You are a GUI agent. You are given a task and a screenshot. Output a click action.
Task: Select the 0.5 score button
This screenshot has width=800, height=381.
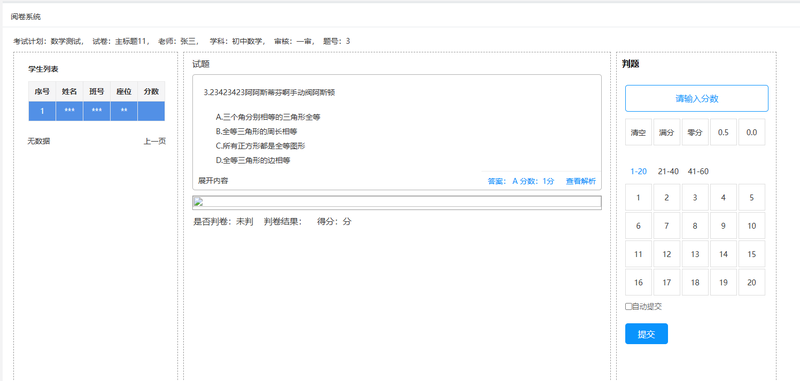[723, 132]
